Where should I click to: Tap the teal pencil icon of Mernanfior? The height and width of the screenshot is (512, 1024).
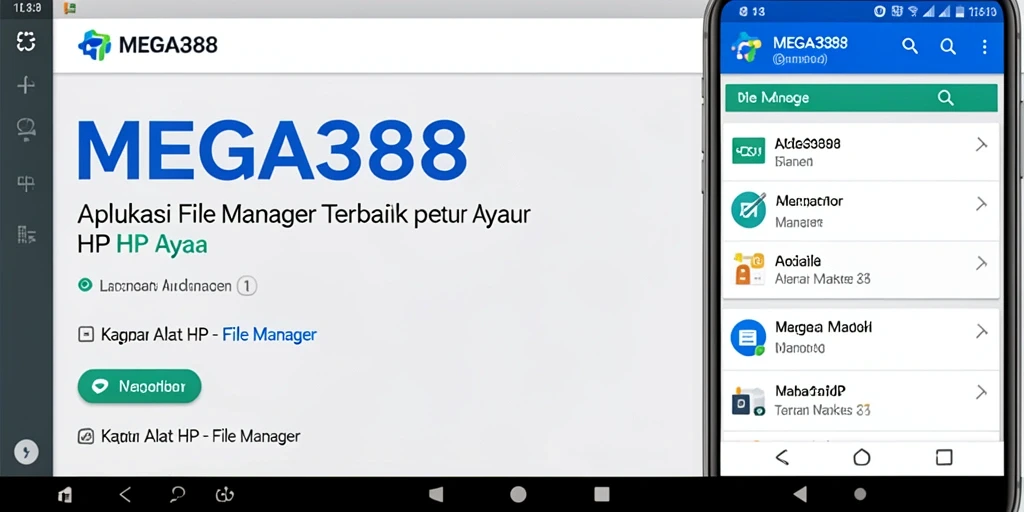[x=748, y=210]
